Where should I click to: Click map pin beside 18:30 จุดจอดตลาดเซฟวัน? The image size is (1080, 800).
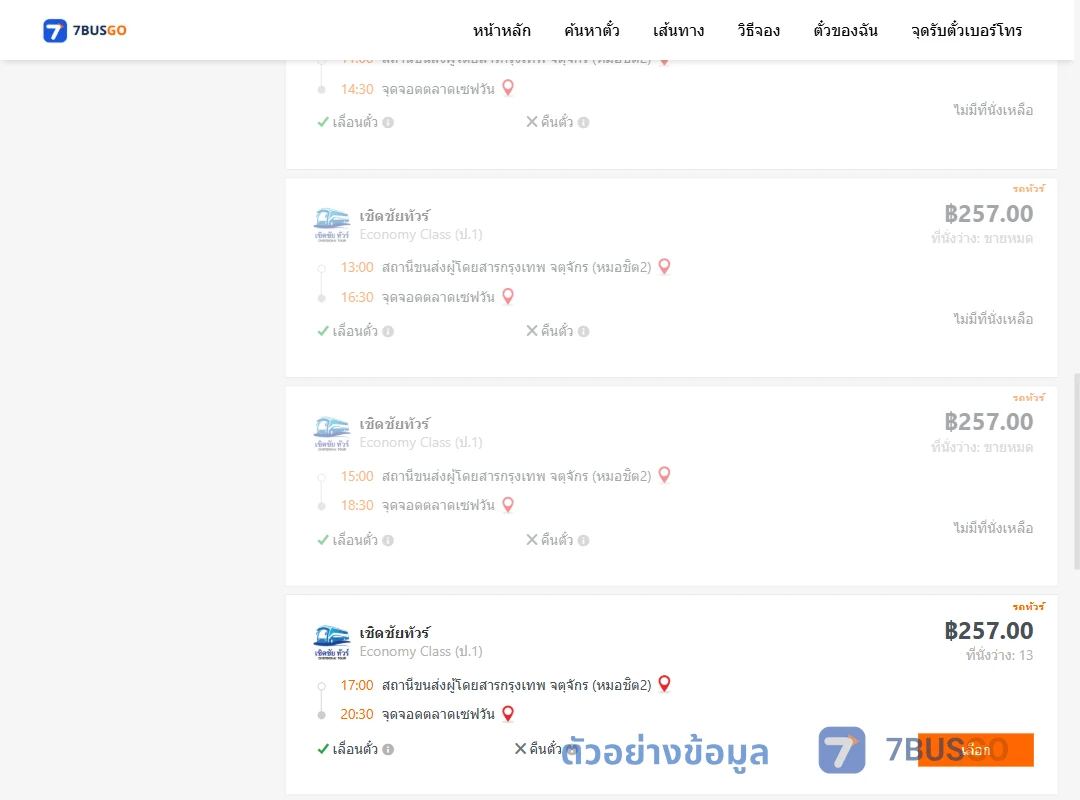point(508,504)
